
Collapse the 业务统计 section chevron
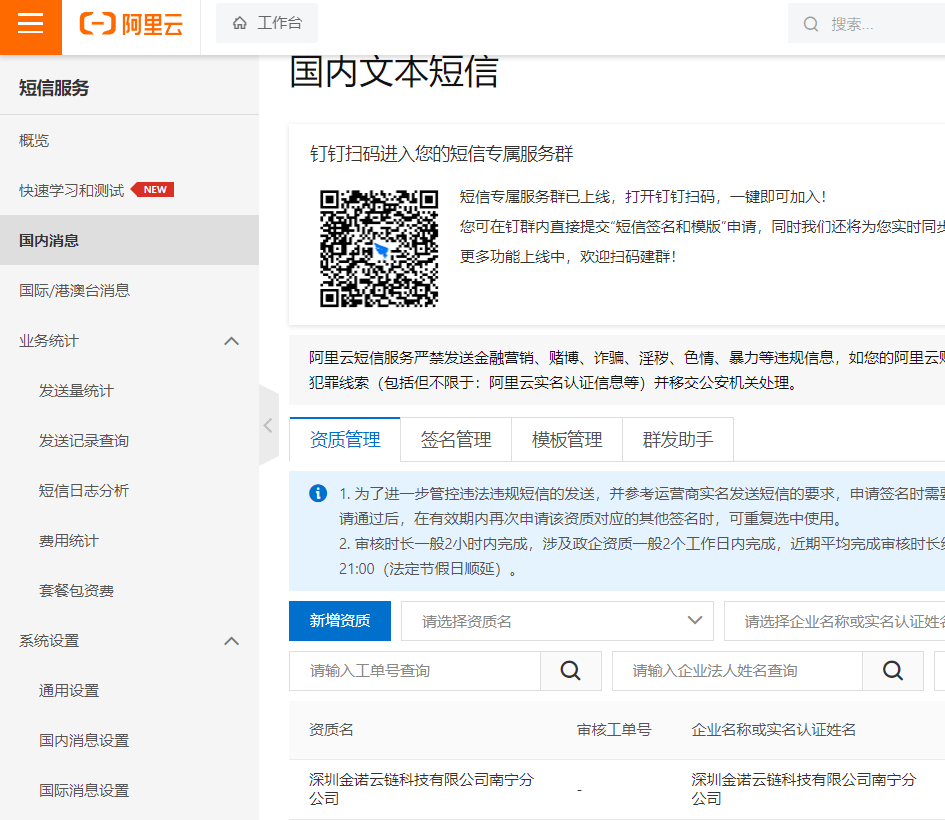tap(231, 341)
